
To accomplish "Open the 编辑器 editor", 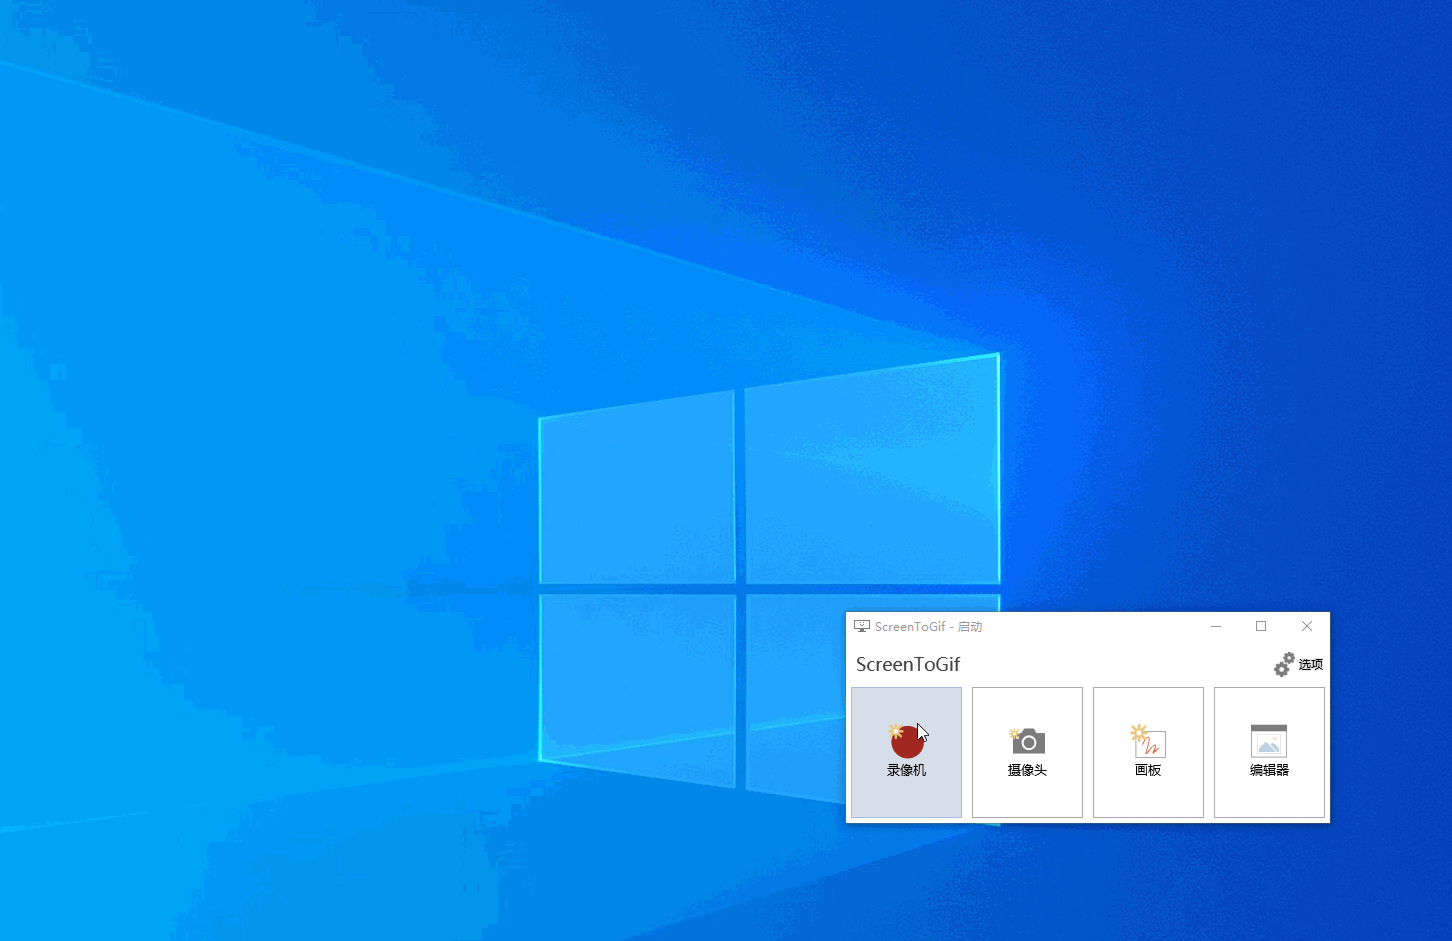I will (x=1269, y=752).
